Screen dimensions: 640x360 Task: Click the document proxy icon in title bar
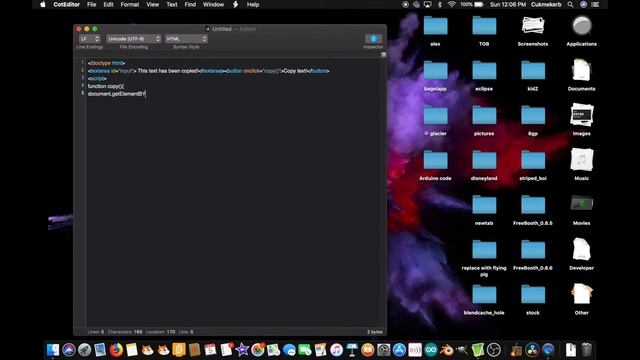[207, 29]
